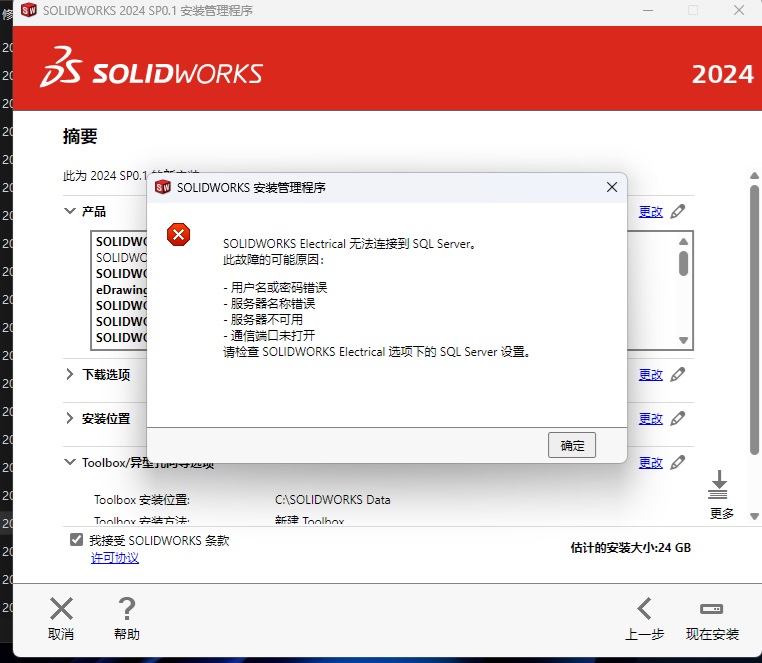Viewport: 762px width, 663px height.
Task: Click the red error icon in dialog
Action: [178, 235]
